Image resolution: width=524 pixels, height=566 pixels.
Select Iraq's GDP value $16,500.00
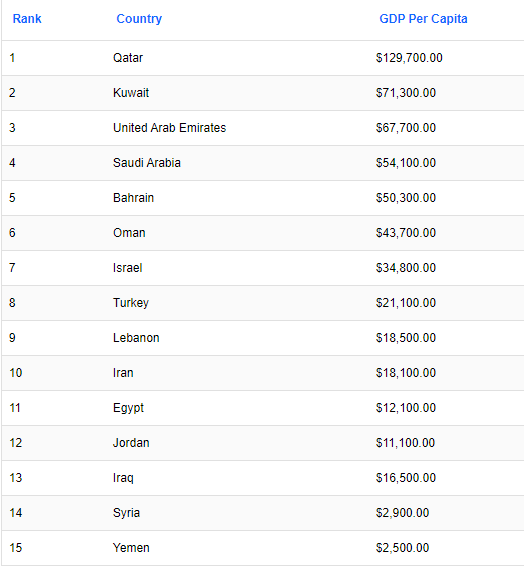tap(406, 478)
